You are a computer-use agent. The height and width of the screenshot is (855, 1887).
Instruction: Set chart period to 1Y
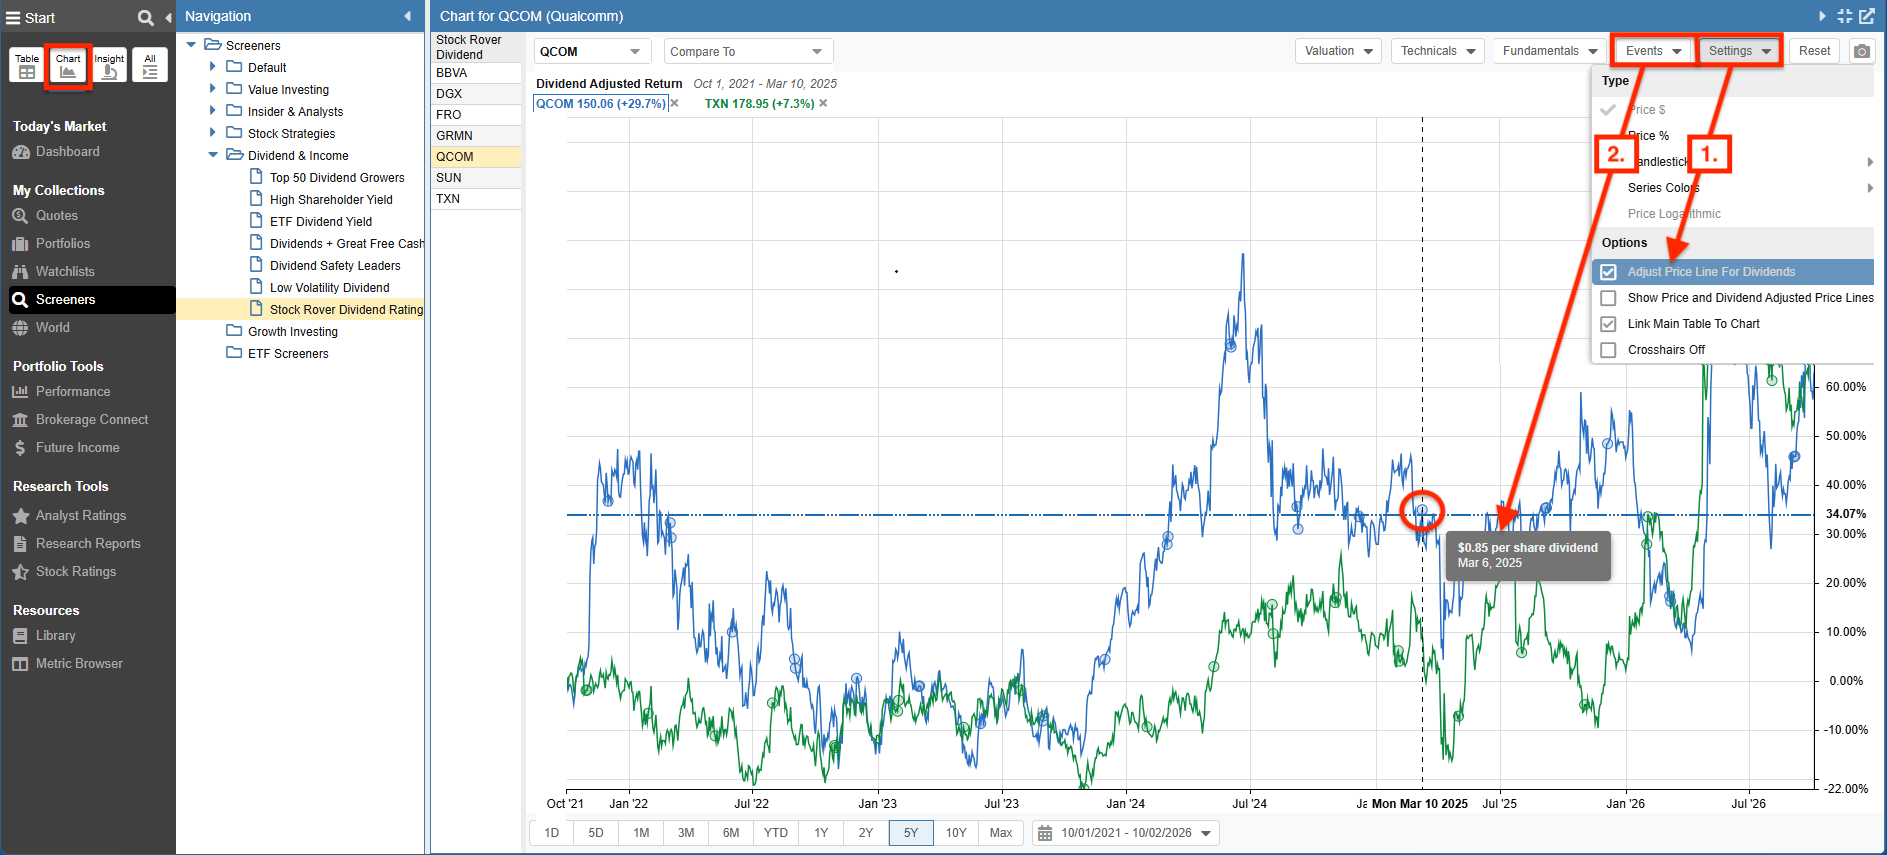click(821, 833)
